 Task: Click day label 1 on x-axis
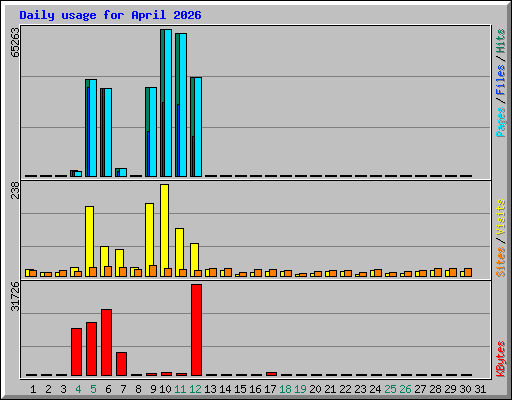pyautogui.click(x=33, y=389)
